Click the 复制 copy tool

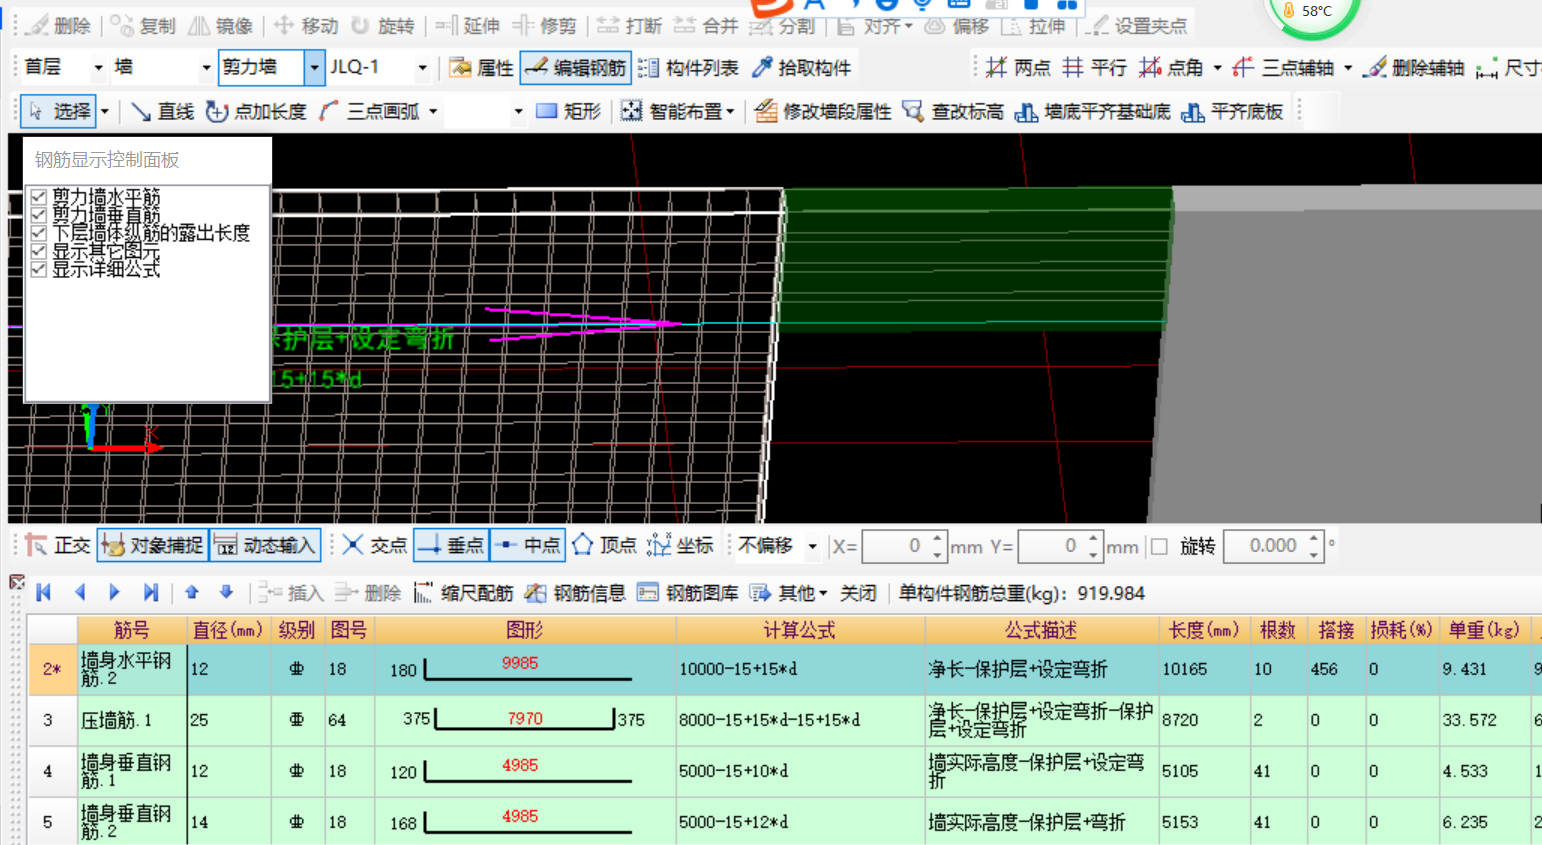(143, 26)
